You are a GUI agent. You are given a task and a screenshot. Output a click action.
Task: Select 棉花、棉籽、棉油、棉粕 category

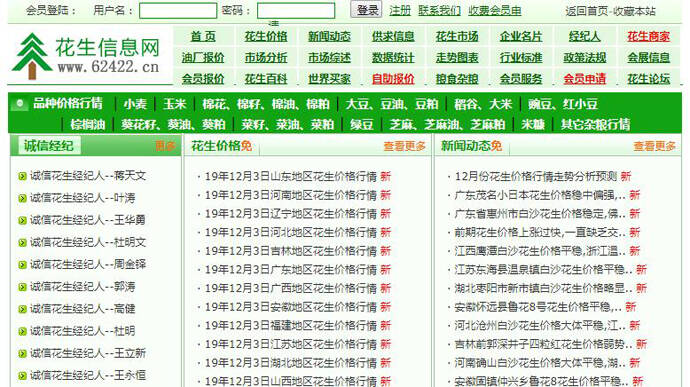point(266,104)
